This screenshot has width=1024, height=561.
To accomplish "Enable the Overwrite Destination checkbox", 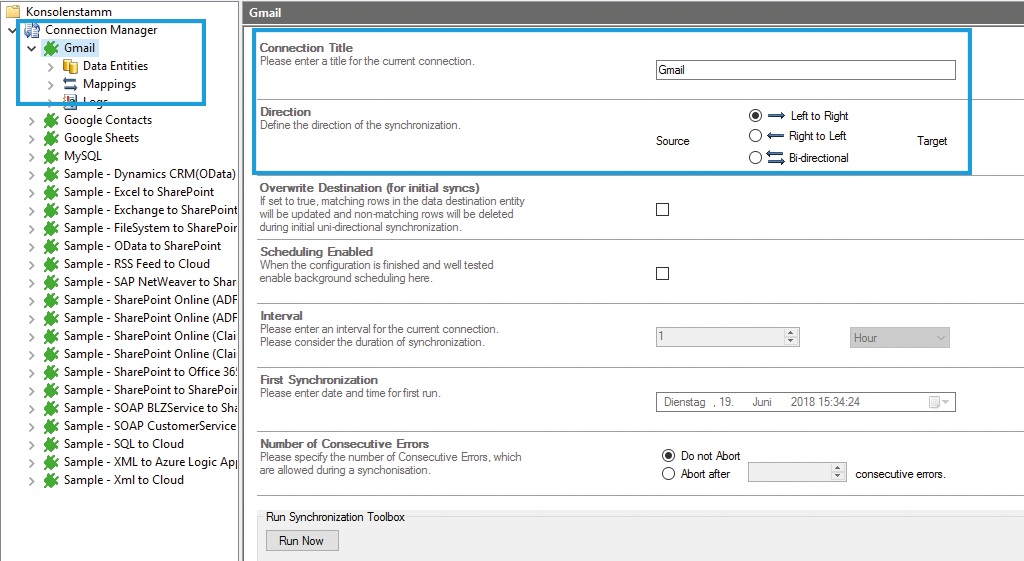I will point(662,210).
